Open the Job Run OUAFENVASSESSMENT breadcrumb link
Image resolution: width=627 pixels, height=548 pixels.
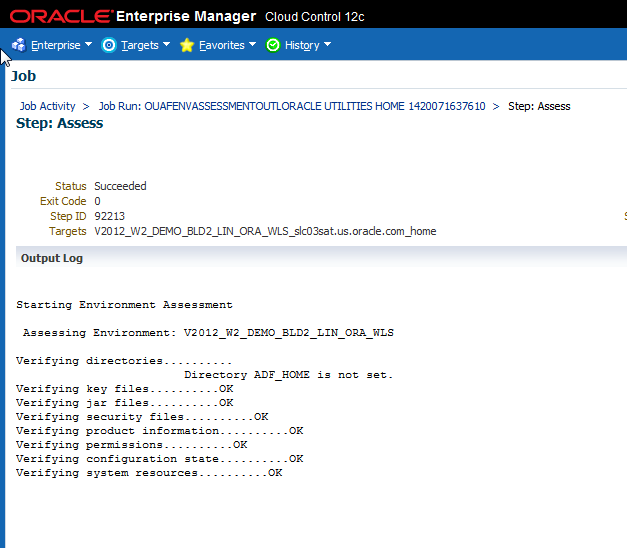pyautogui.click(x=292, y=106)
